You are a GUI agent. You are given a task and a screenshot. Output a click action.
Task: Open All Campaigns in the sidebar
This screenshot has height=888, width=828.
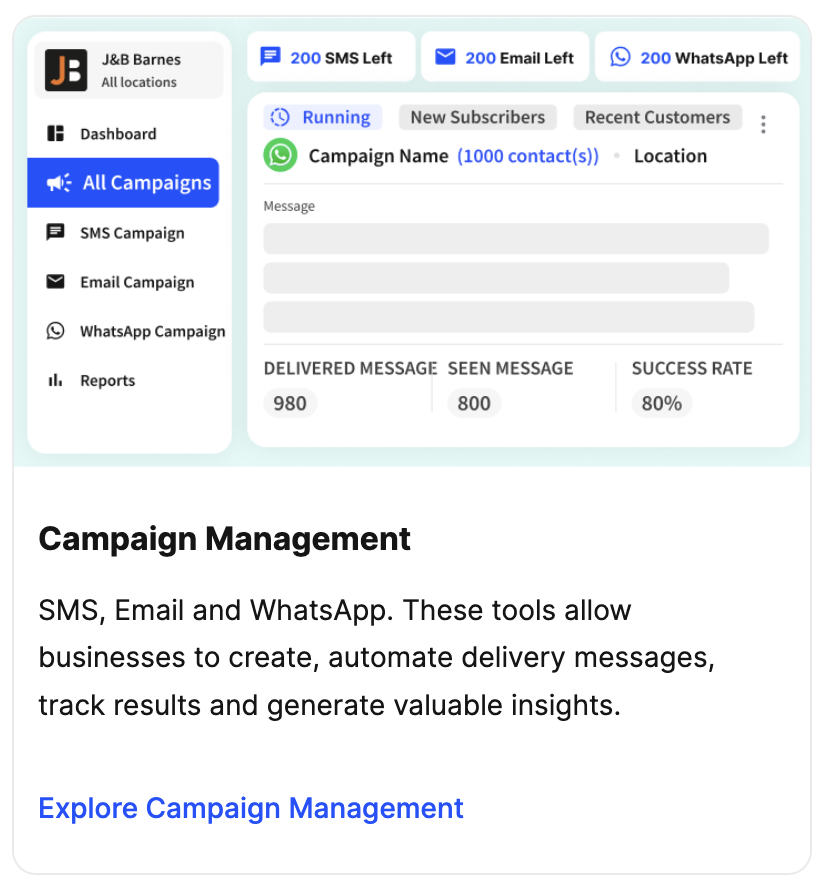tap(147, 183)
